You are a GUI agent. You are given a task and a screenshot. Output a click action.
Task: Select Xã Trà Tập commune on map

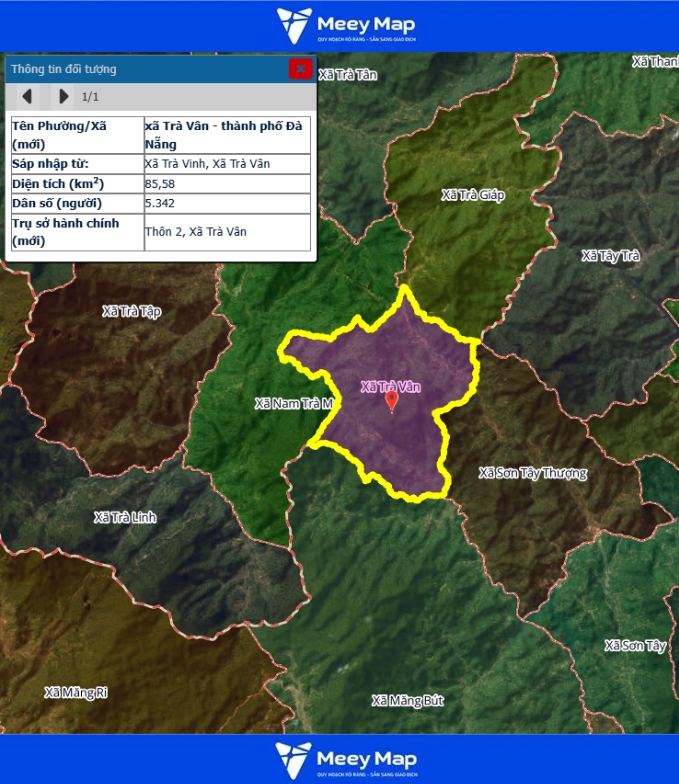tap(131, 311)
